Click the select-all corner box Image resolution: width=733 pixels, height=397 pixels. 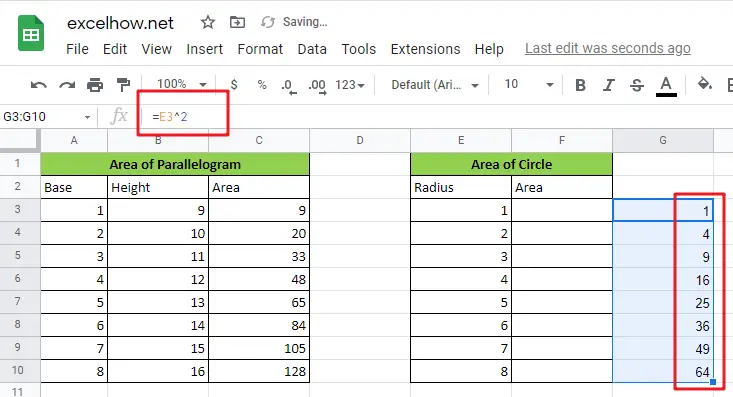tap(20, 140)
